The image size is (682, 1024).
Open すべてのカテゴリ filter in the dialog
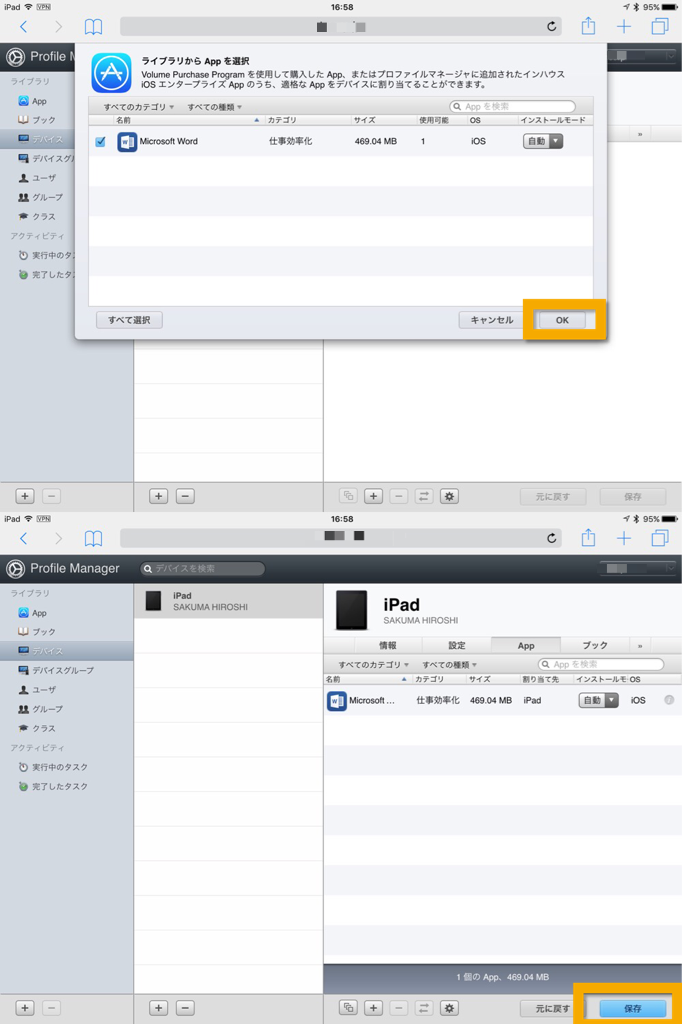coord(138,106)
